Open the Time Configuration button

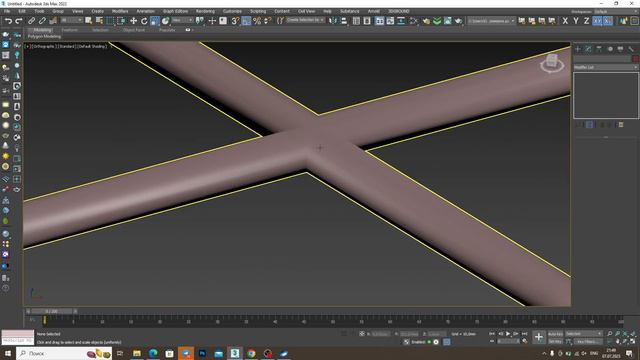click(x=524, y=342)
